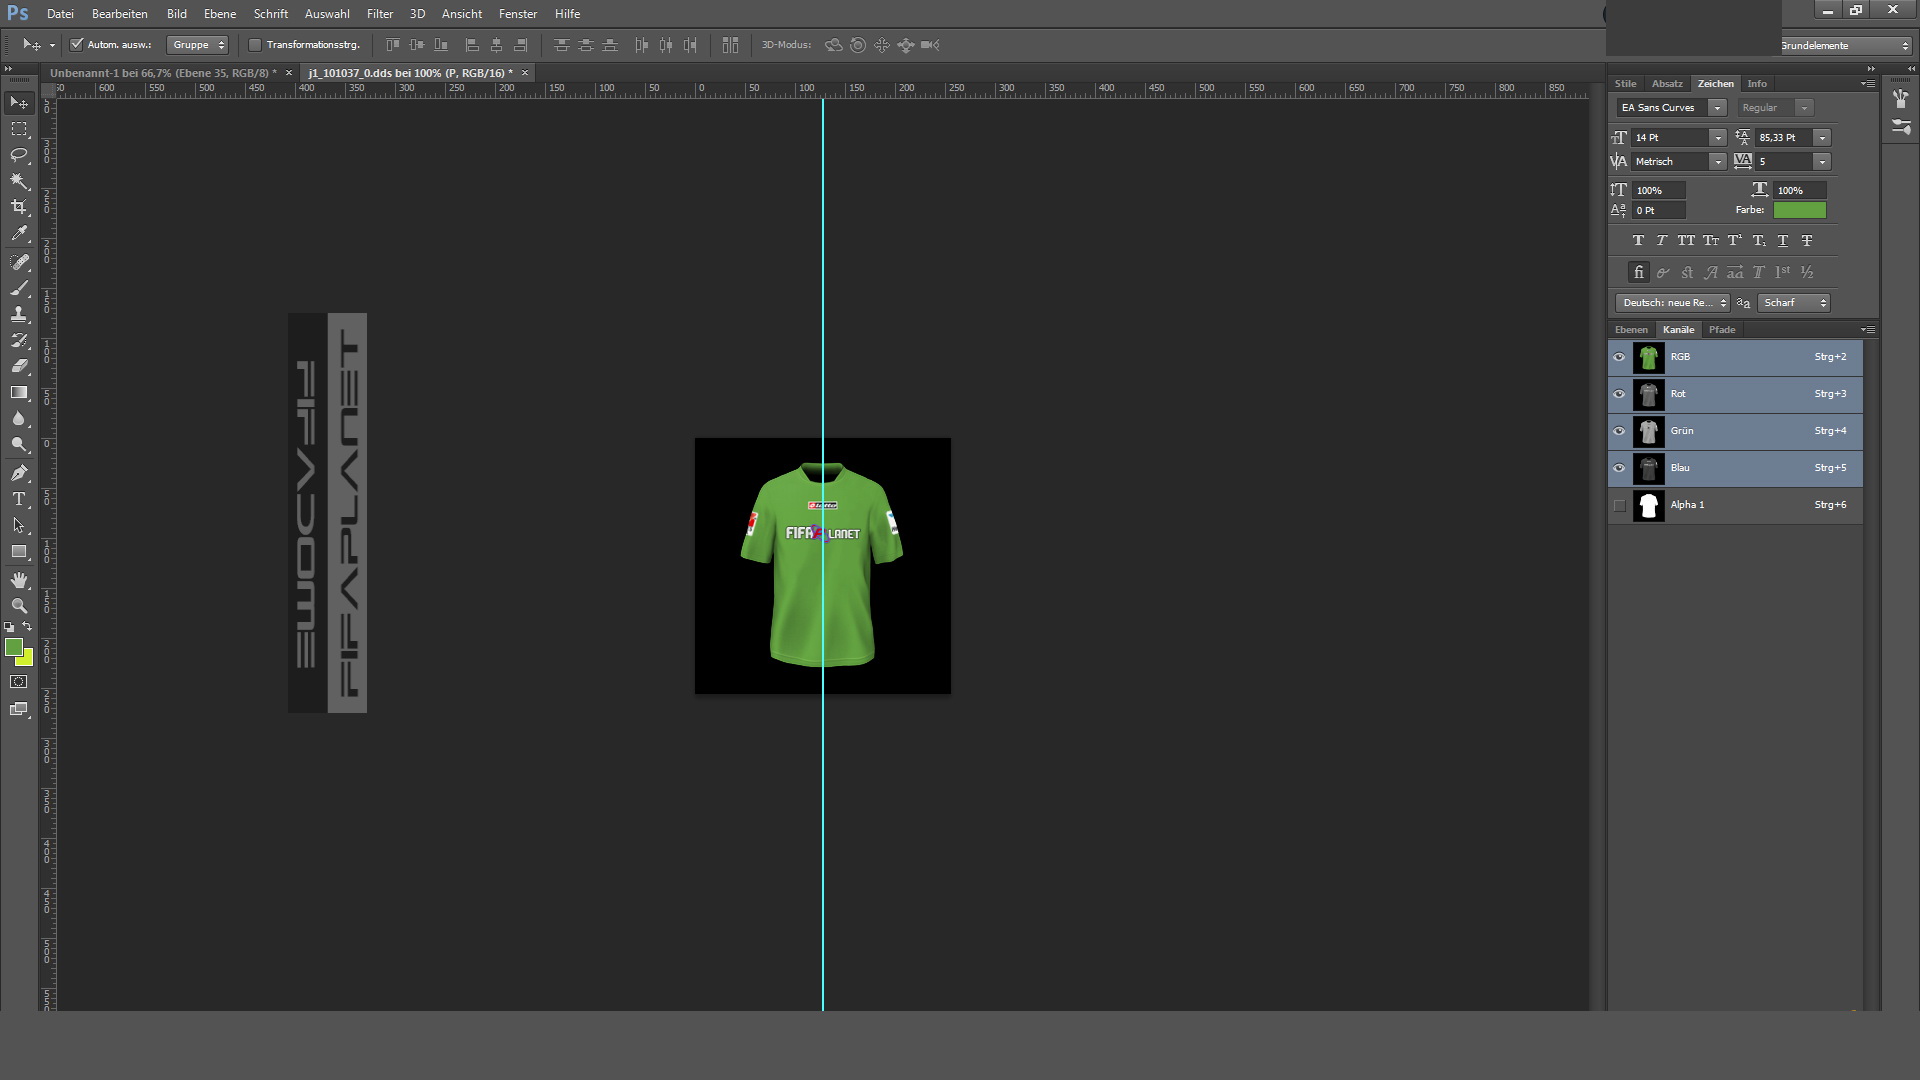This screenshot has height=1080, width=1920.
Task: Click the vertical scale 100% field
Action: click(x=1660, y=190)
